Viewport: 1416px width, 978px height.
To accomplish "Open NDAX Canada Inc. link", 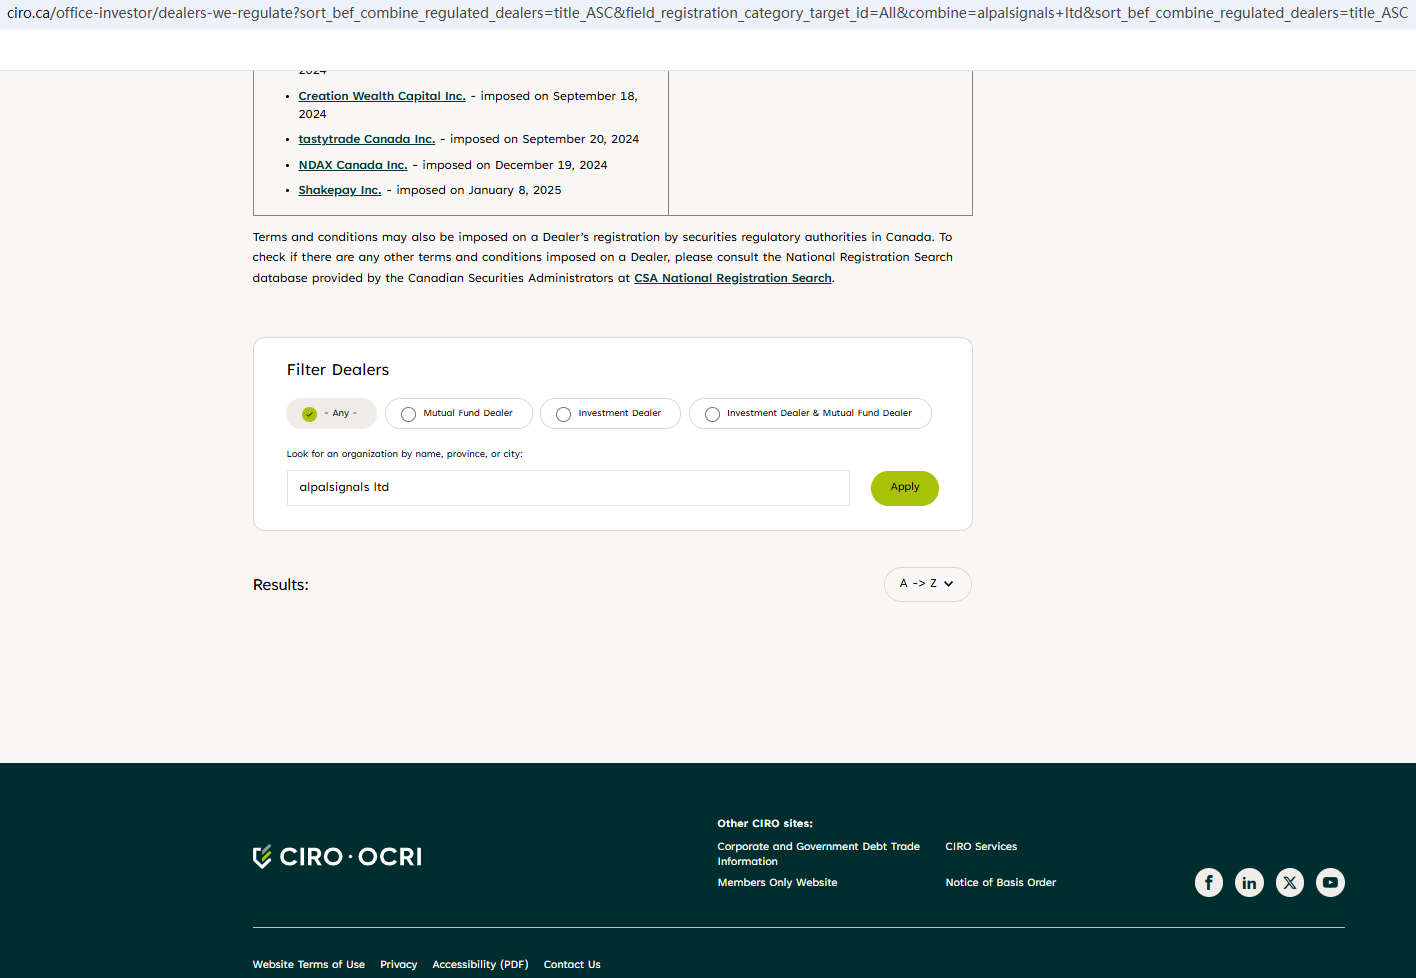I will pos(353,165).
